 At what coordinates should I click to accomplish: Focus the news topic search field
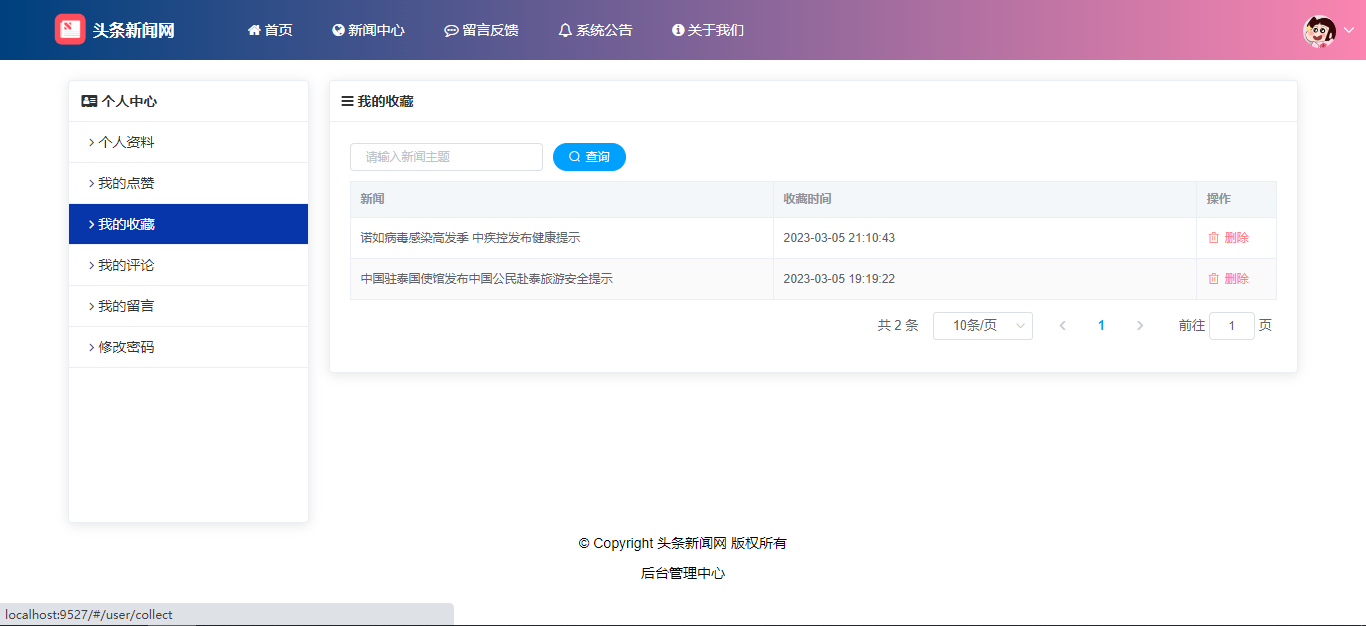pos(446,157)
